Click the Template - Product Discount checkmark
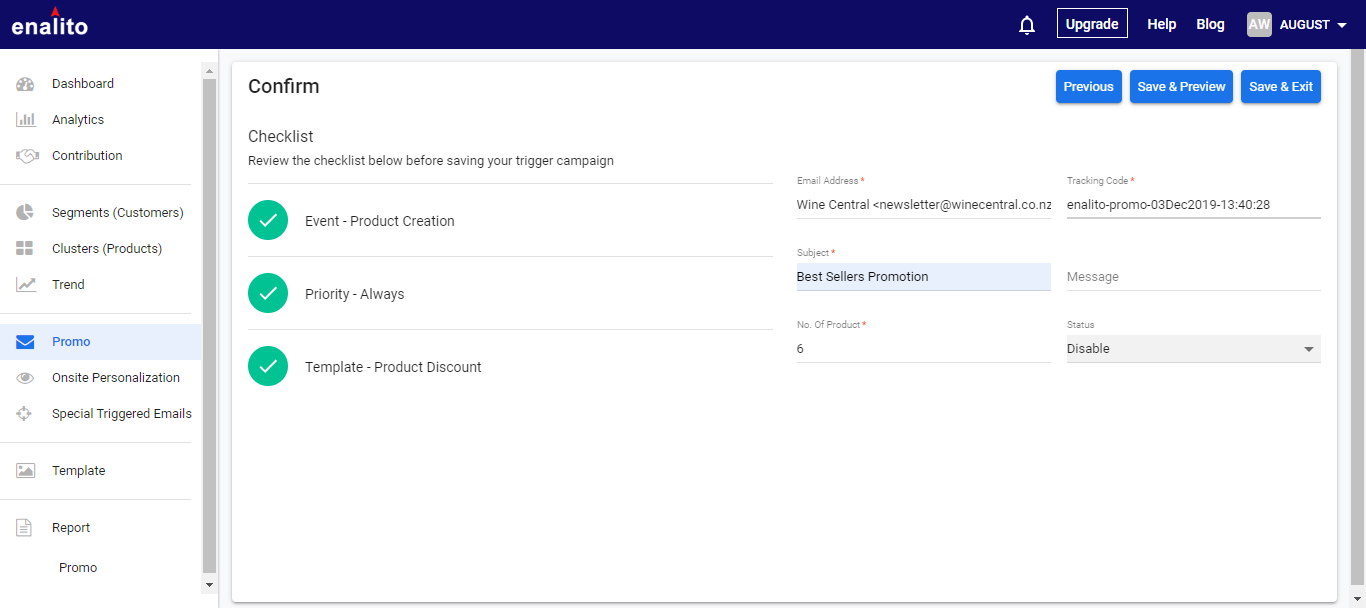The height and width of the screenshot is (608, 1366). point(268,367)
